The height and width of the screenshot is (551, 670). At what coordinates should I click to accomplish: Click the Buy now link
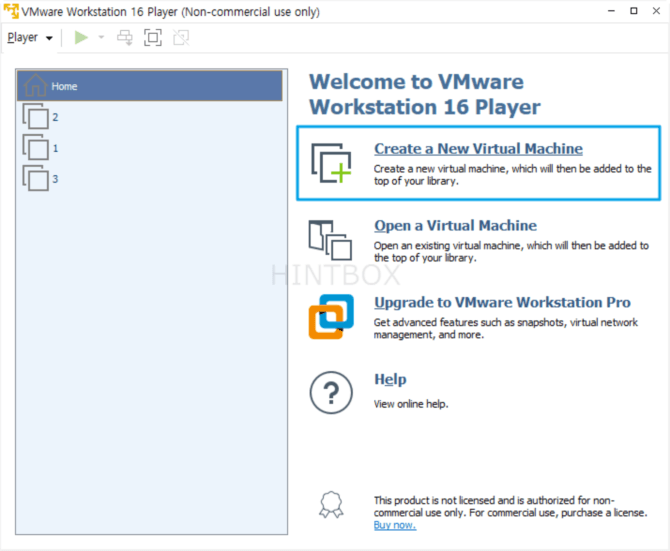395,525
